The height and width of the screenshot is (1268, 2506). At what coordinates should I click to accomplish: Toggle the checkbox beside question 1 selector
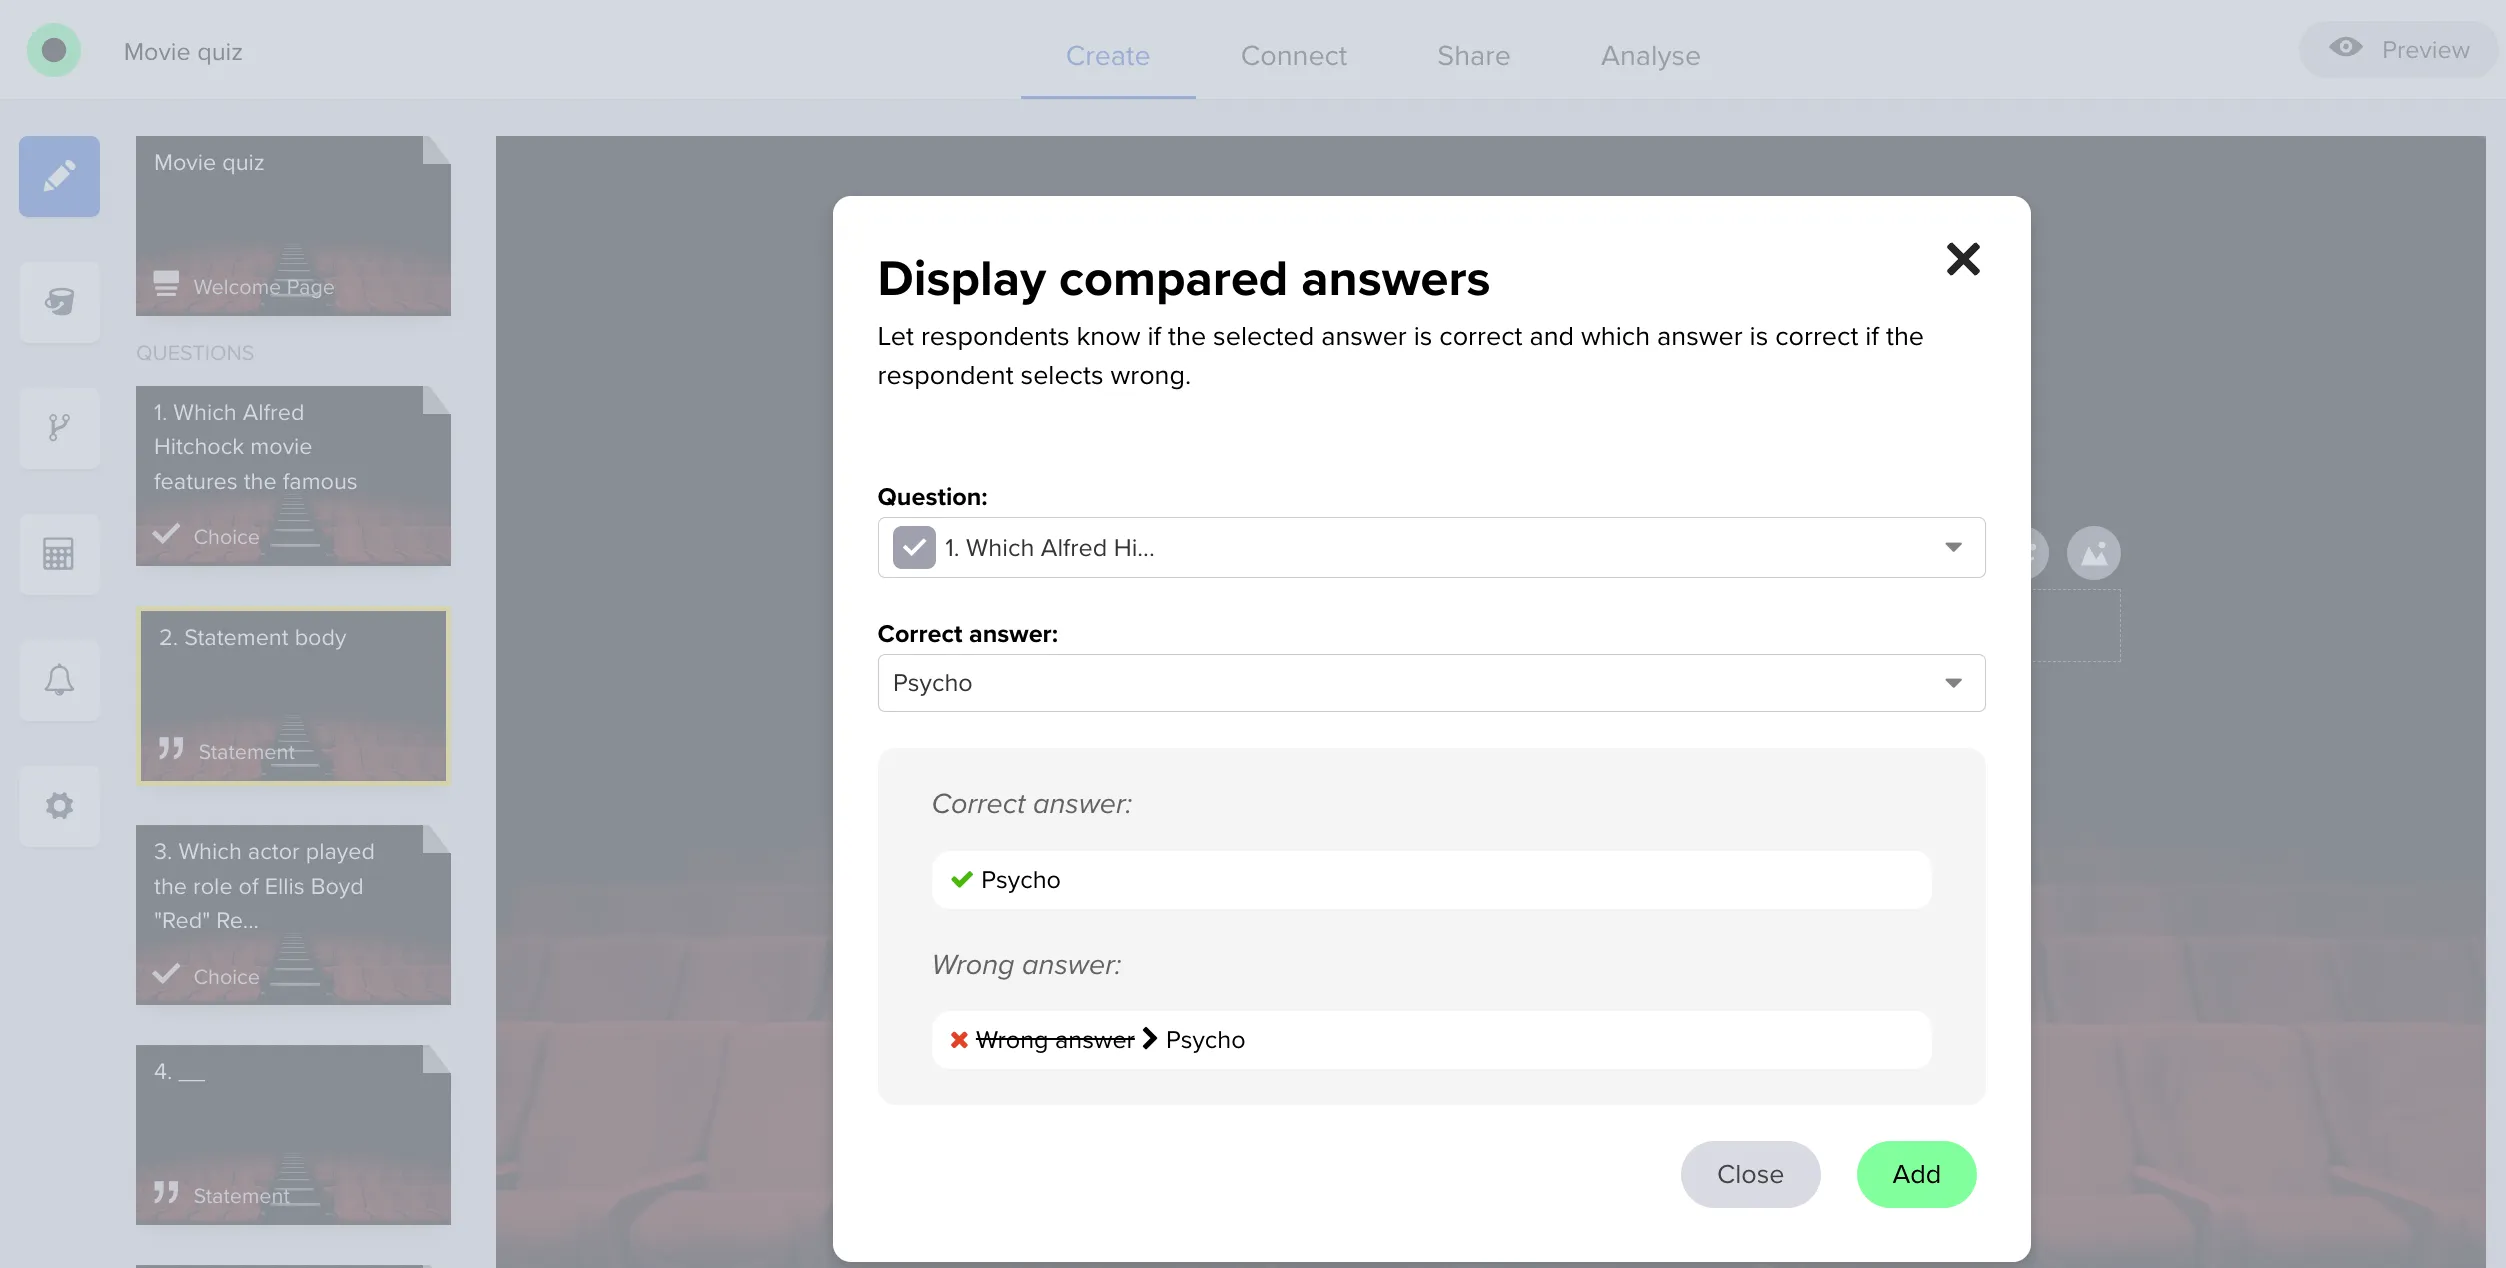pyautogui.click(x=913, y=547)
